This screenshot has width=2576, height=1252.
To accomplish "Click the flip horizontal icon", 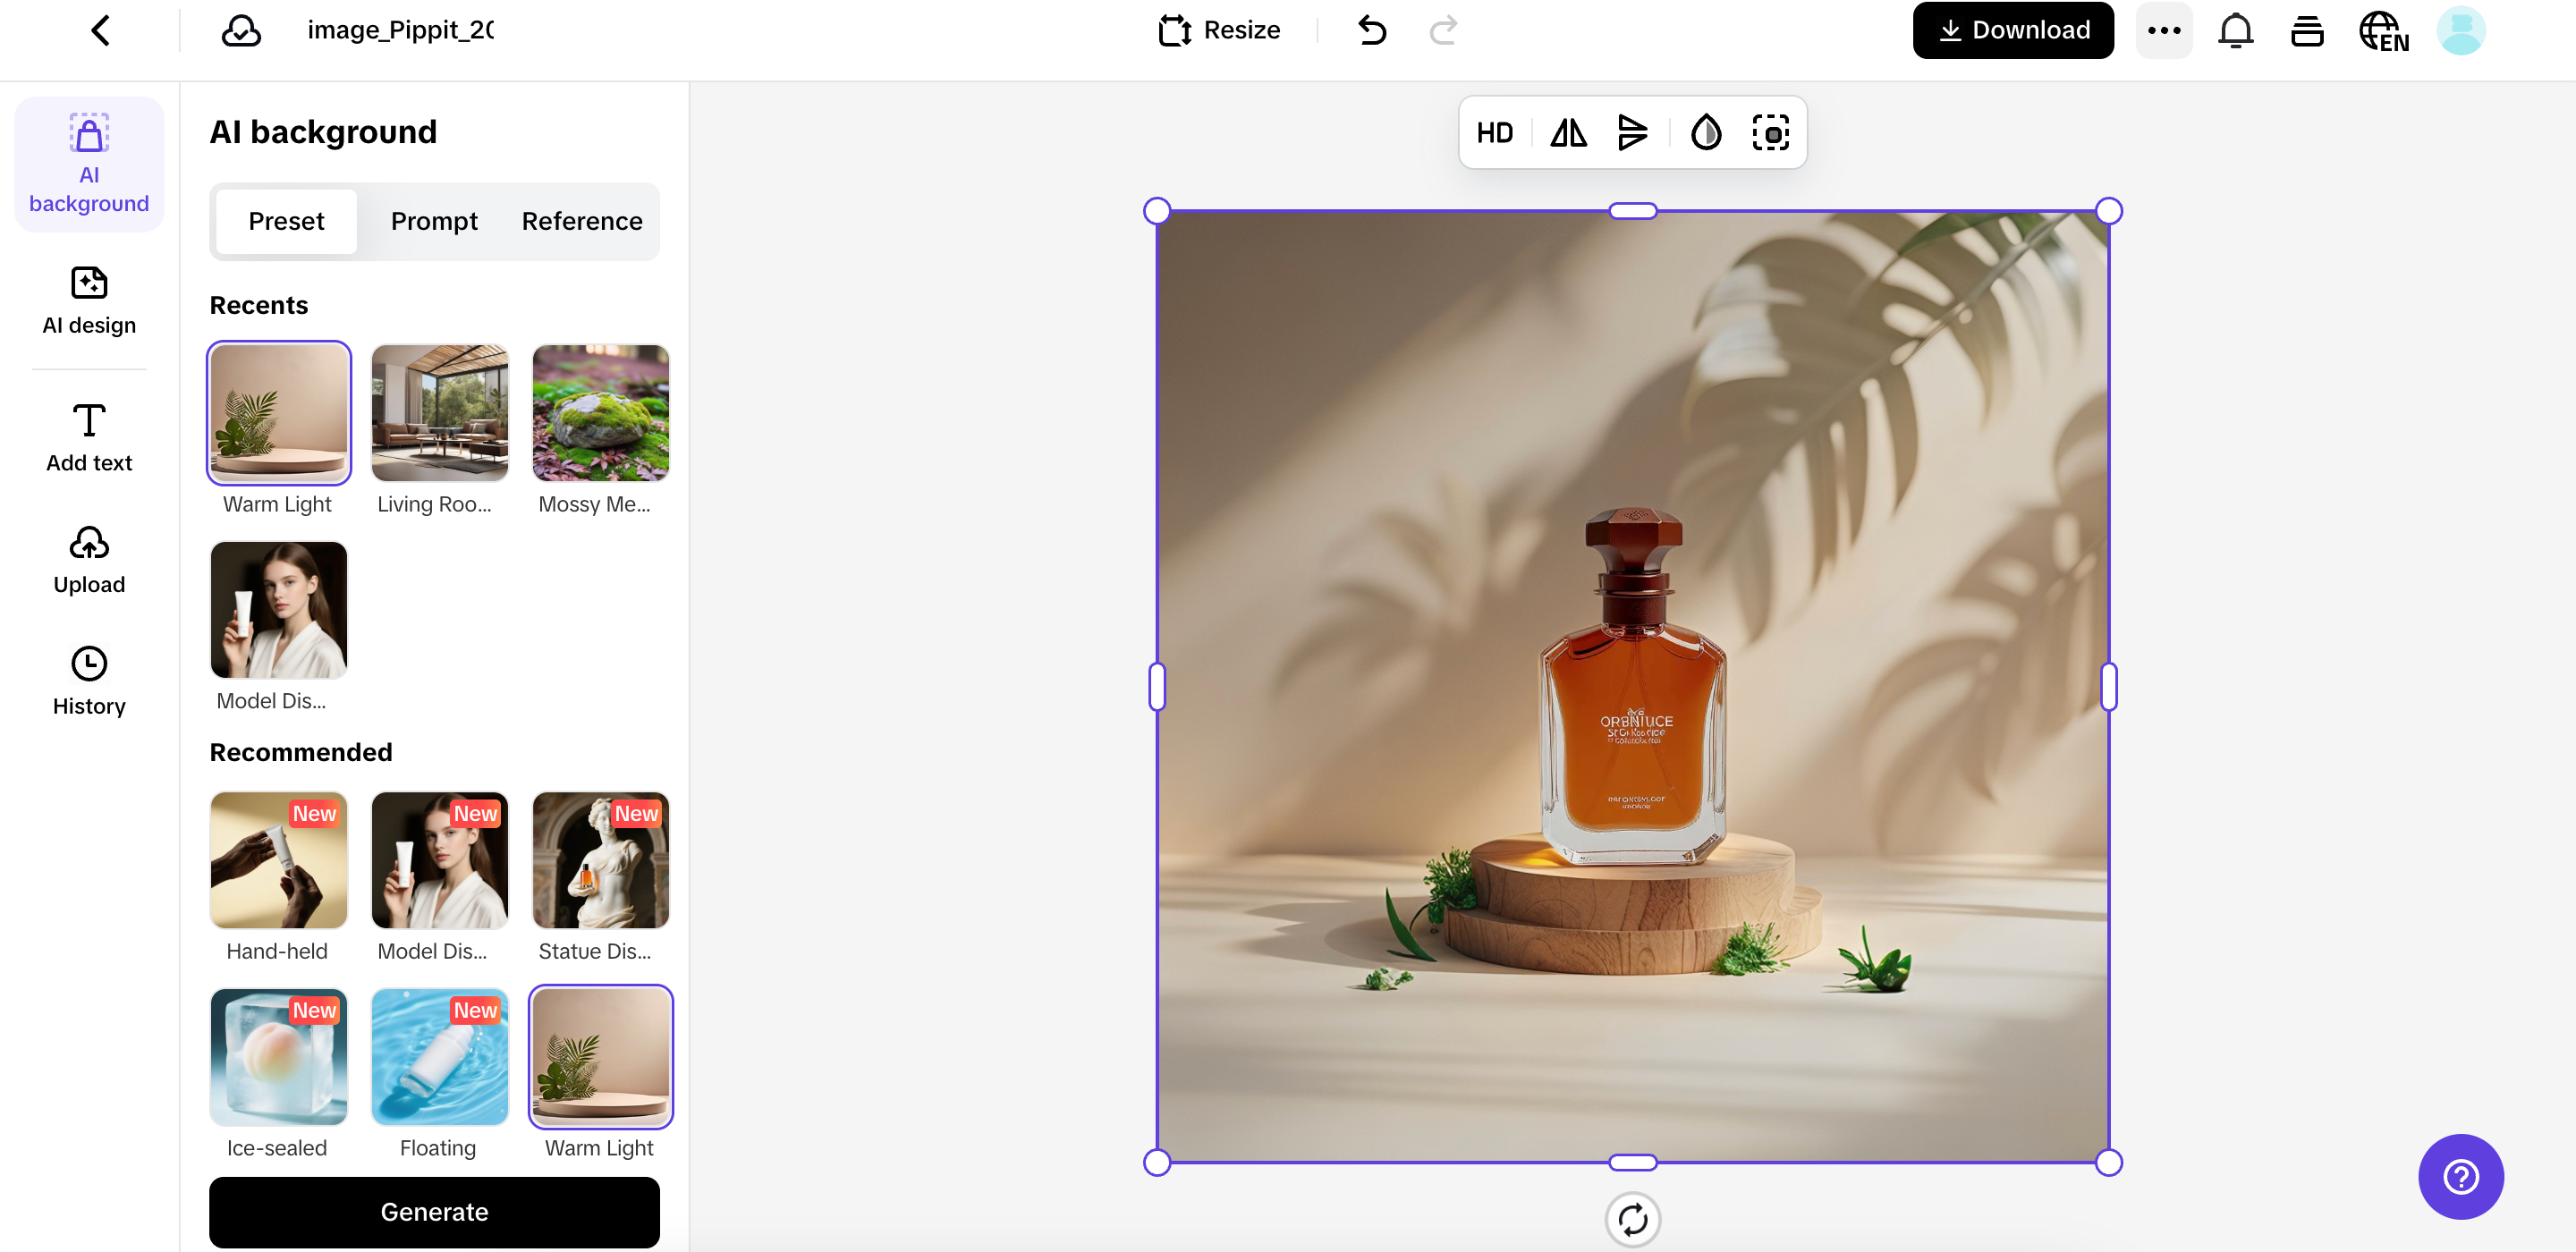I will 1567,133.
